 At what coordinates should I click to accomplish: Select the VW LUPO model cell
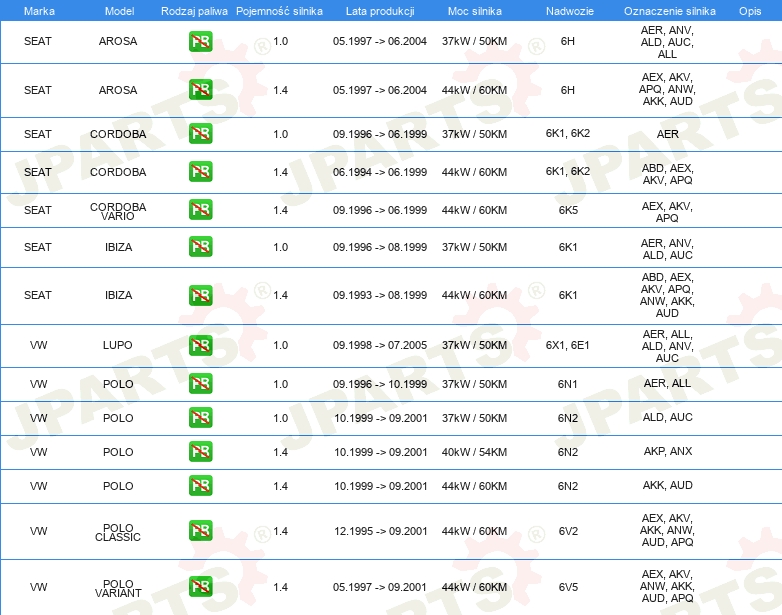[118, 345]
